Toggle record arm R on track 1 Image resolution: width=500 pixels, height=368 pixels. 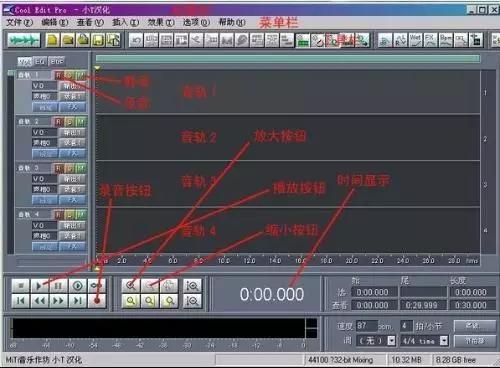pyautogui.click(x=59, y=75)
